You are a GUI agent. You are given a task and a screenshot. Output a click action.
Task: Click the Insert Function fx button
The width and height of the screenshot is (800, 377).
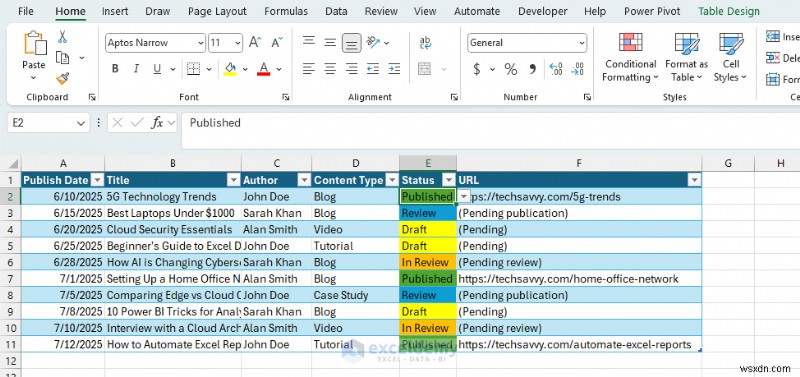click(x=157, y=123)
